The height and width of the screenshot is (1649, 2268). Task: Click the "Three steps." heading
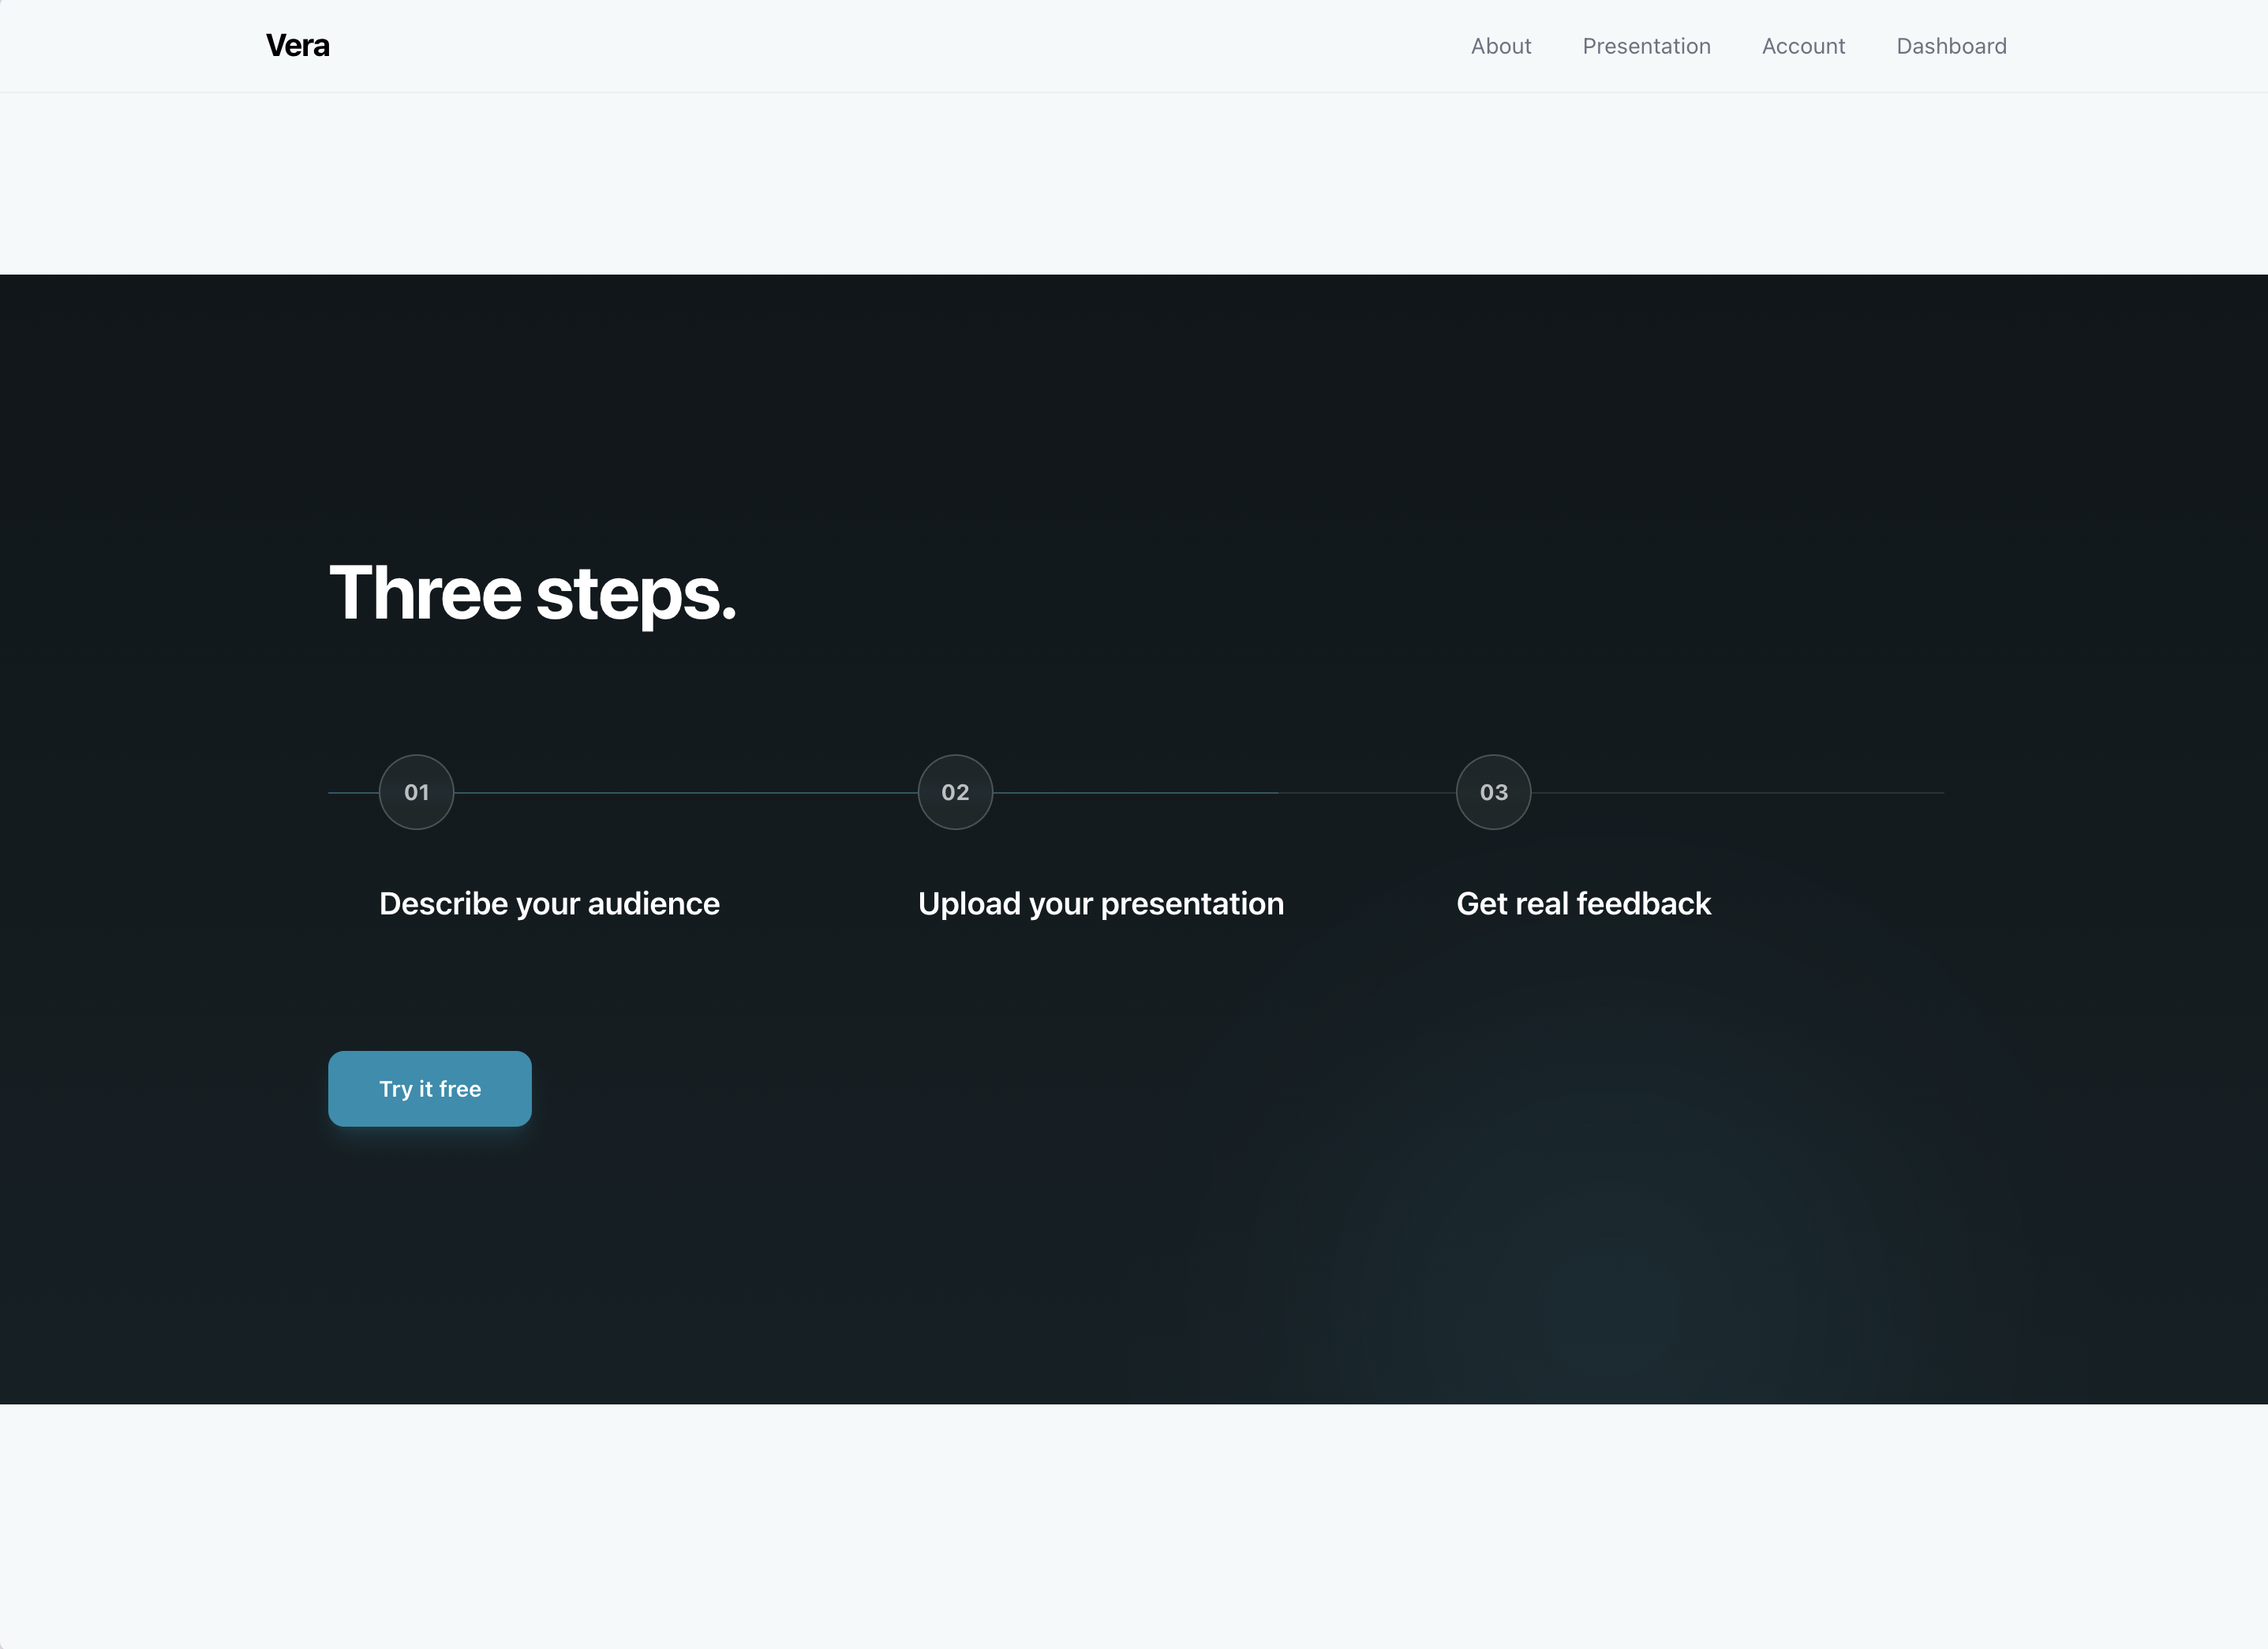532,593
